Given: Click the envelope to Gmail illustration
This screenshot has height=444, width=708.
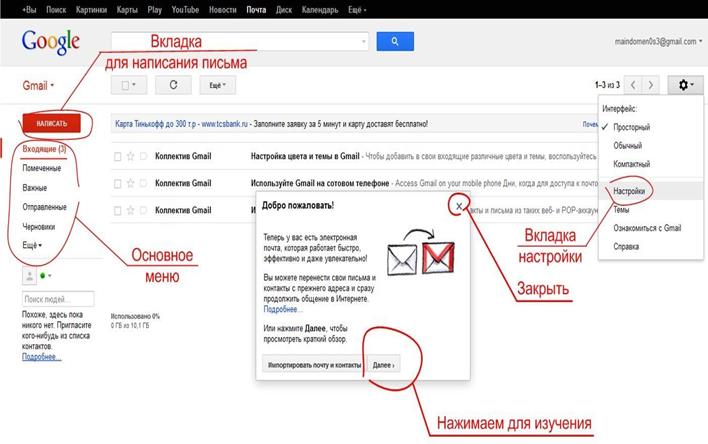Looking at the screenshot, I should pos(421,253).
